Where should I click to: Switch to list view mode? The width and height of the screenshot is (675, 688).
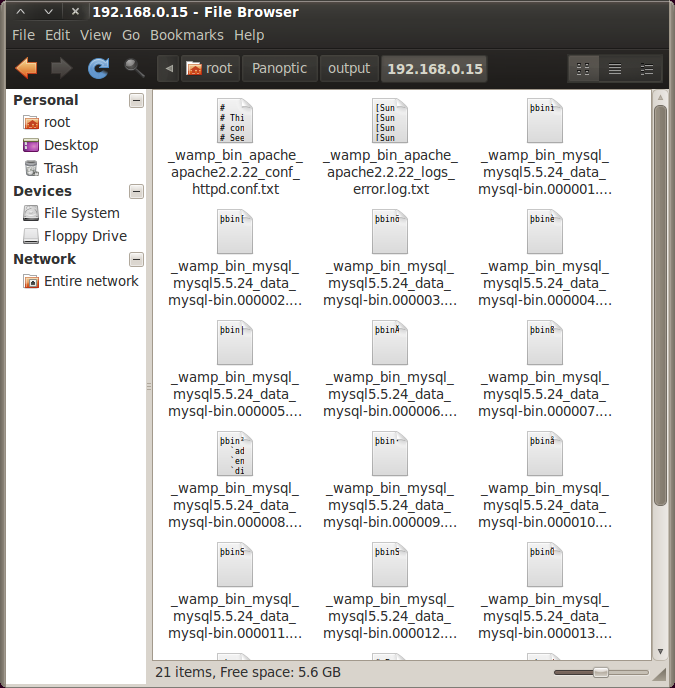point(614,69)
